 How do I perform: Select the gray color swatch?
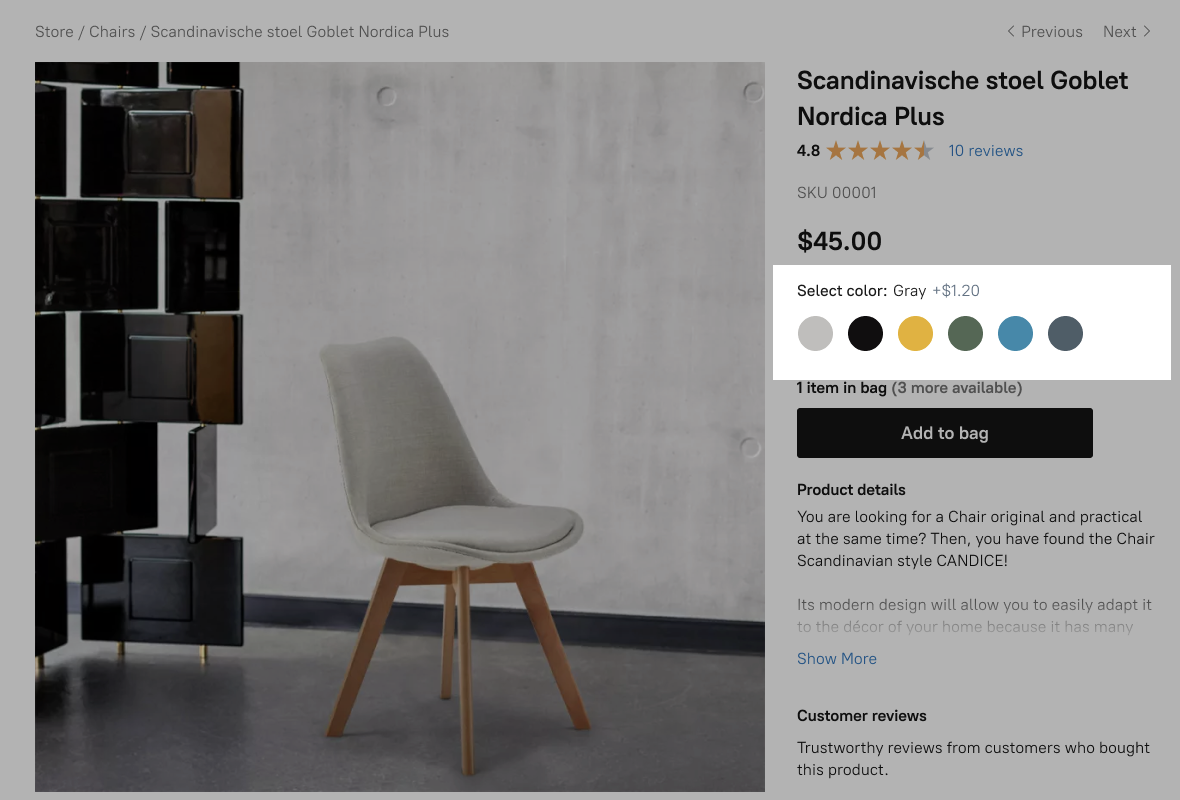pyautogui.click(x=815, y=333)
